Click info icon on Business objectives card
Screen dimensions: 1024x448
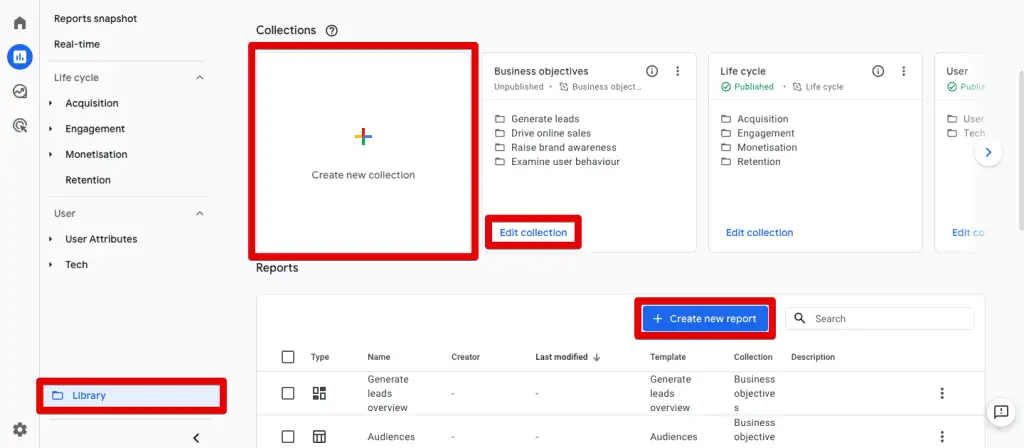click(x=652, y=71)
